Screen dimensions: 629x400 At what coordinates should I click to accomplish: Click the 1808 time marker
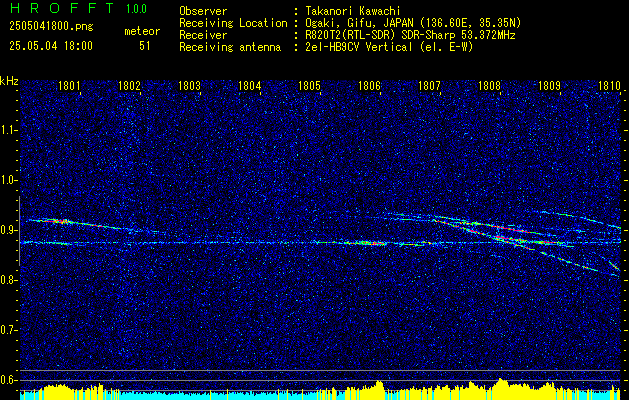click(489, 85)
